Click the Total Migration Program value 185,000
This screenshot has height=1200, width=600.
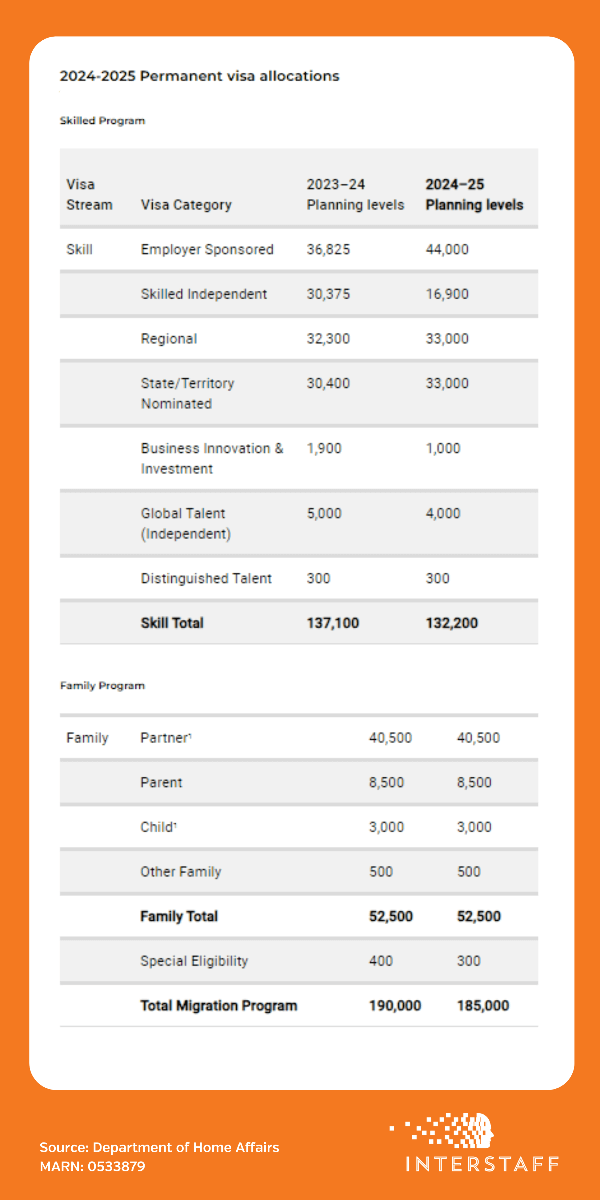point(483,1005)
